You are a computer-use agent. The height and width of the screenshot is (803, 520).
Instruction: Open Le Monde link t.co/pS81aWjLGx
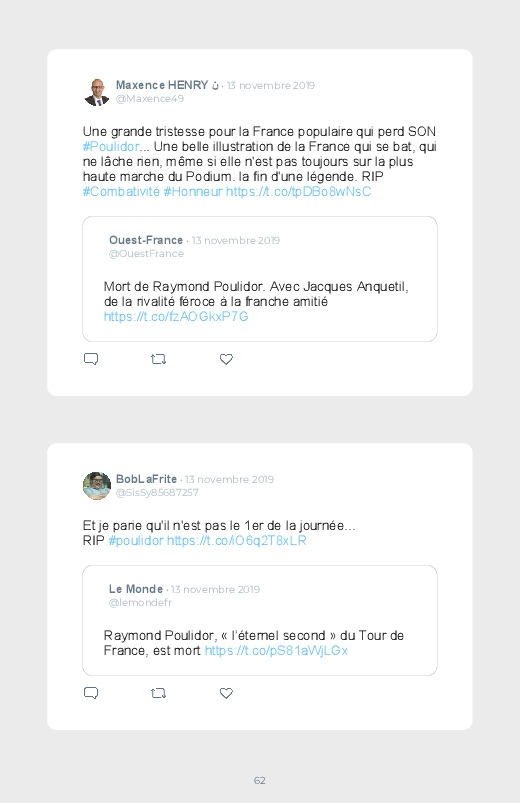(x=276, y=651)
